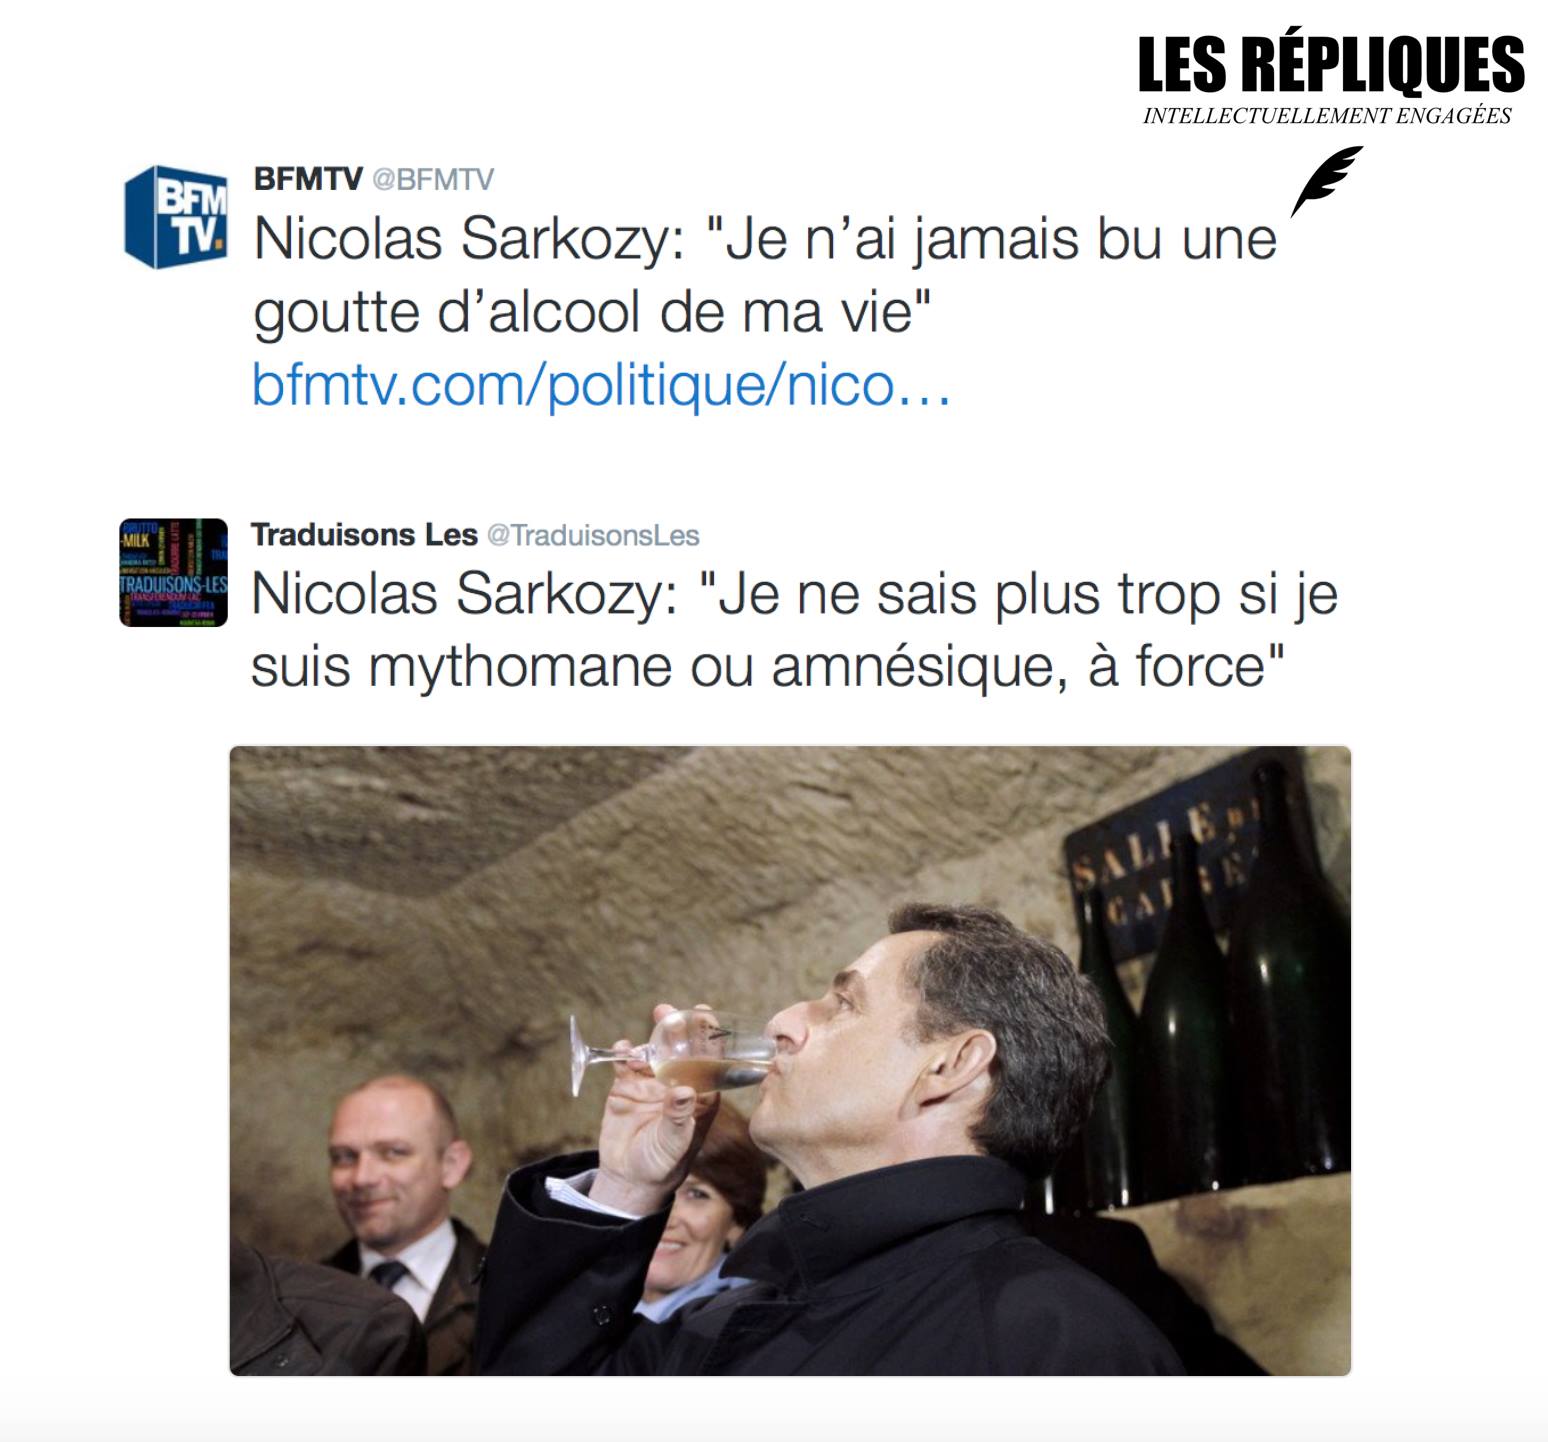
Task: Open the BFMTV profile avatar logo
Action: (x=176, y=217)
